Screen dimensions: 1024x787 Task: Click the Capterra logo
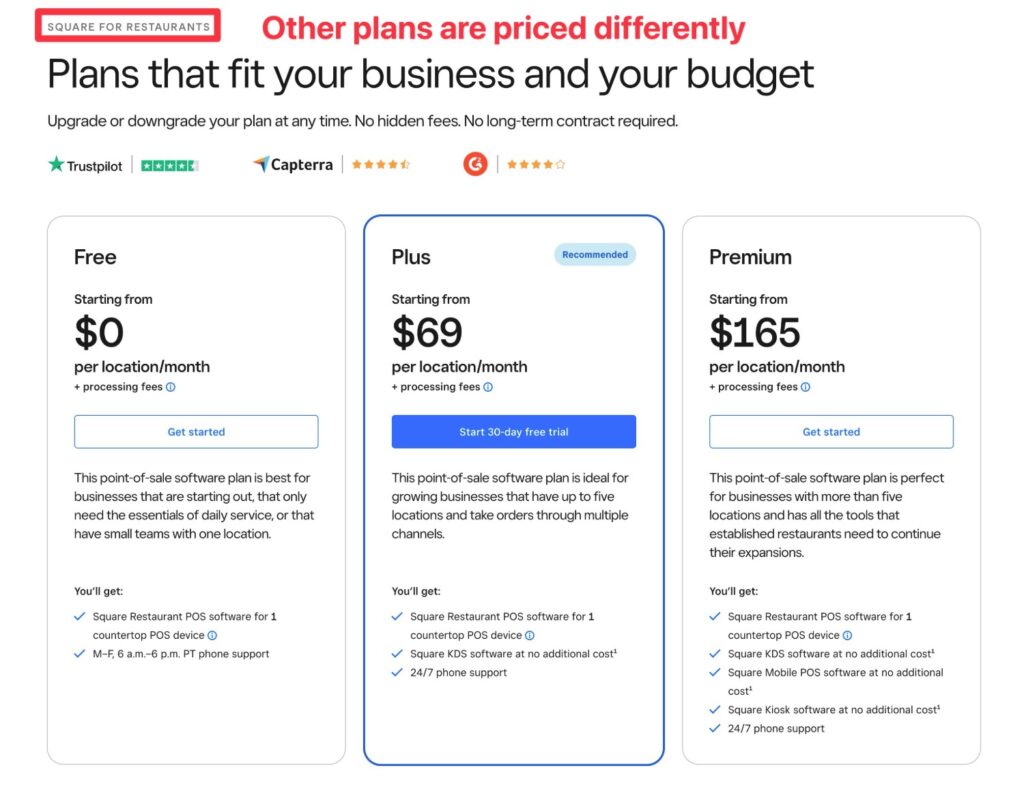point(292,164)
